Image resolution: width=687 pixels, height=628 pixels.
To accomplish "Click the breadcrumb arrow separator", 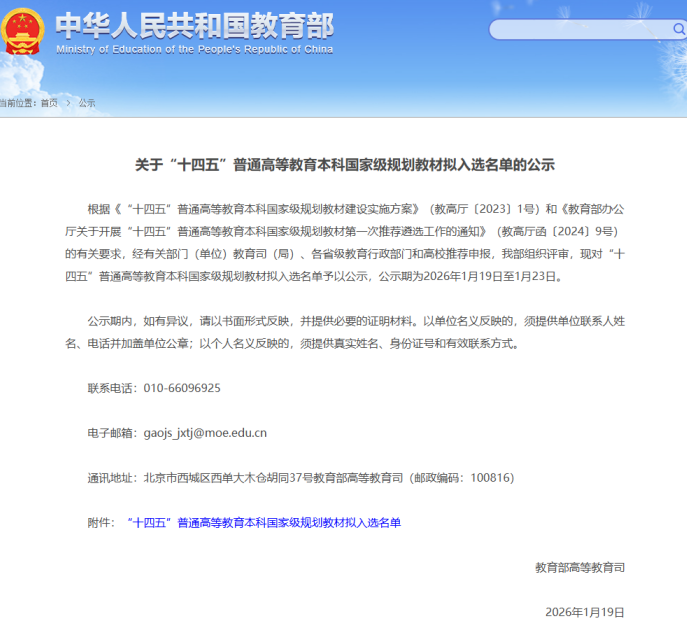I will point(68,103).
